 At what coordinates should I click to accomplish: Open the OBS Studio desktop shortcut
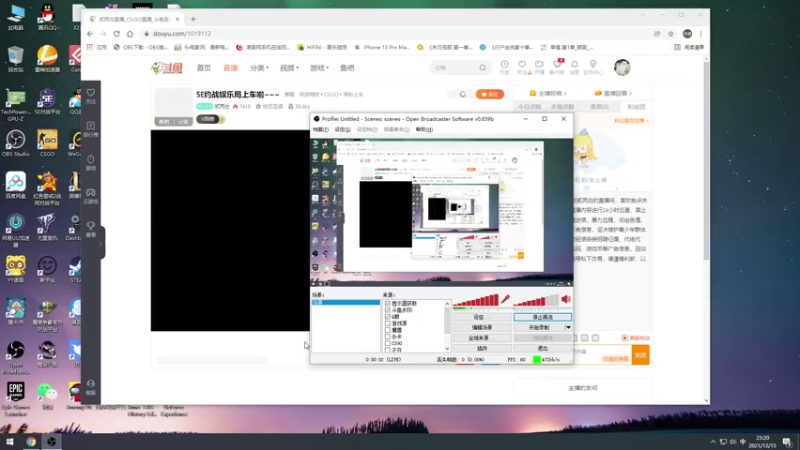click(15, 143)
